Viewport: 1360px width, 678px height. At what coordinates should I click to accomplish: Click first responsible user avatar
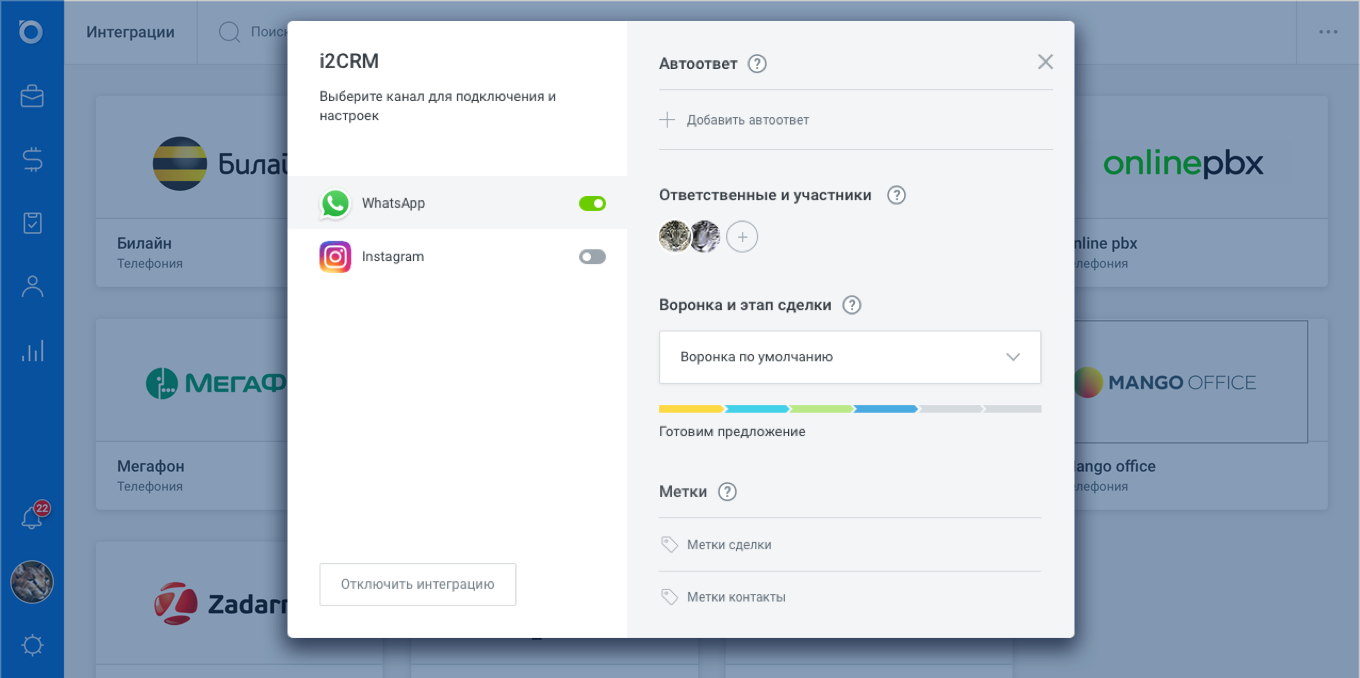[675, 237]
